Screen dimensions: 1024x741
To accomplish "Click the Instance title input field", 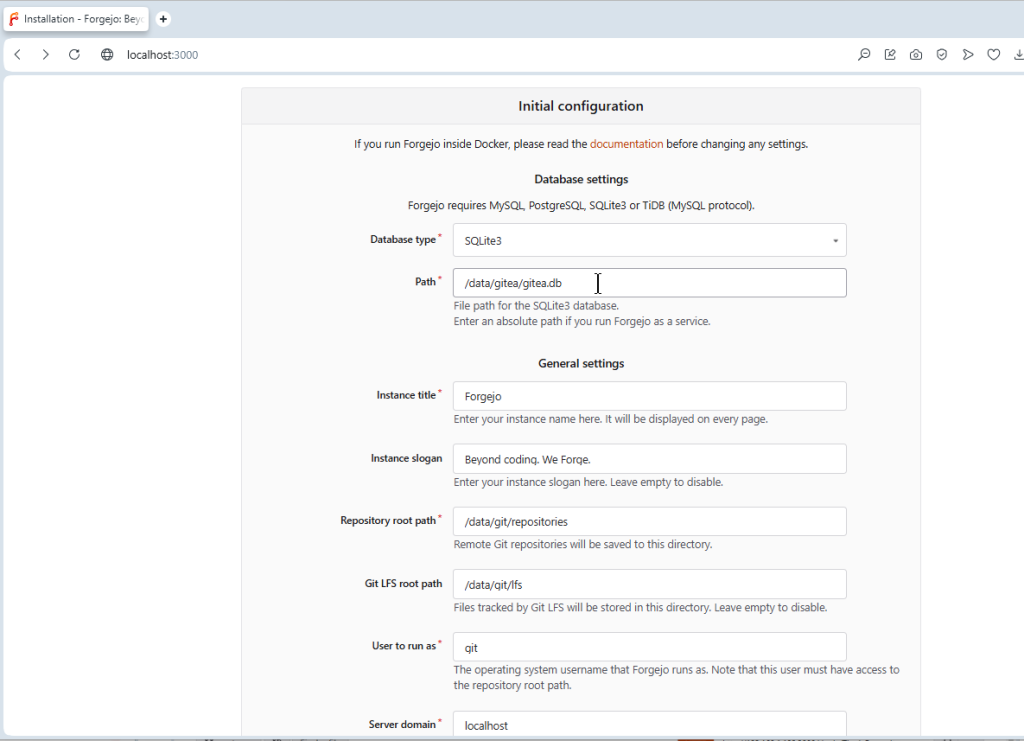I will (649, 396).
